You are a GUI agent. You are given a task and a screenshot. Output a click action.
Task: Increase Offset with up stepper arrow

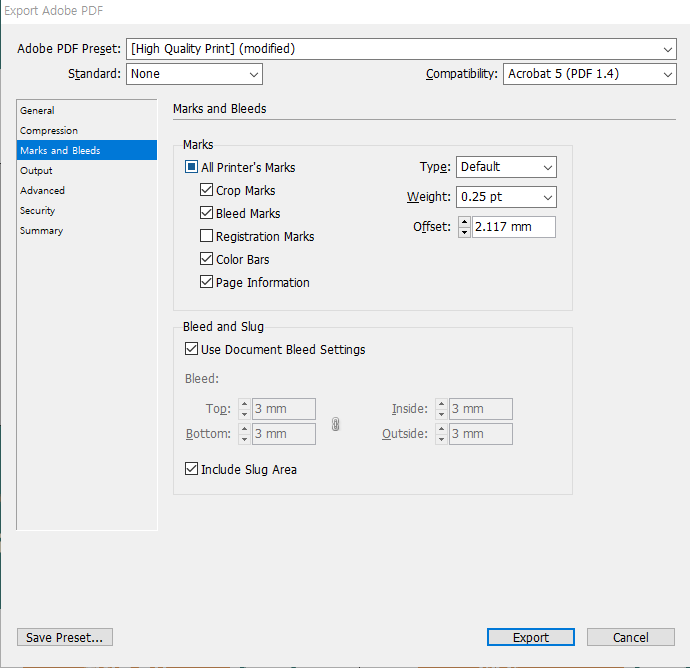[464, 222]
